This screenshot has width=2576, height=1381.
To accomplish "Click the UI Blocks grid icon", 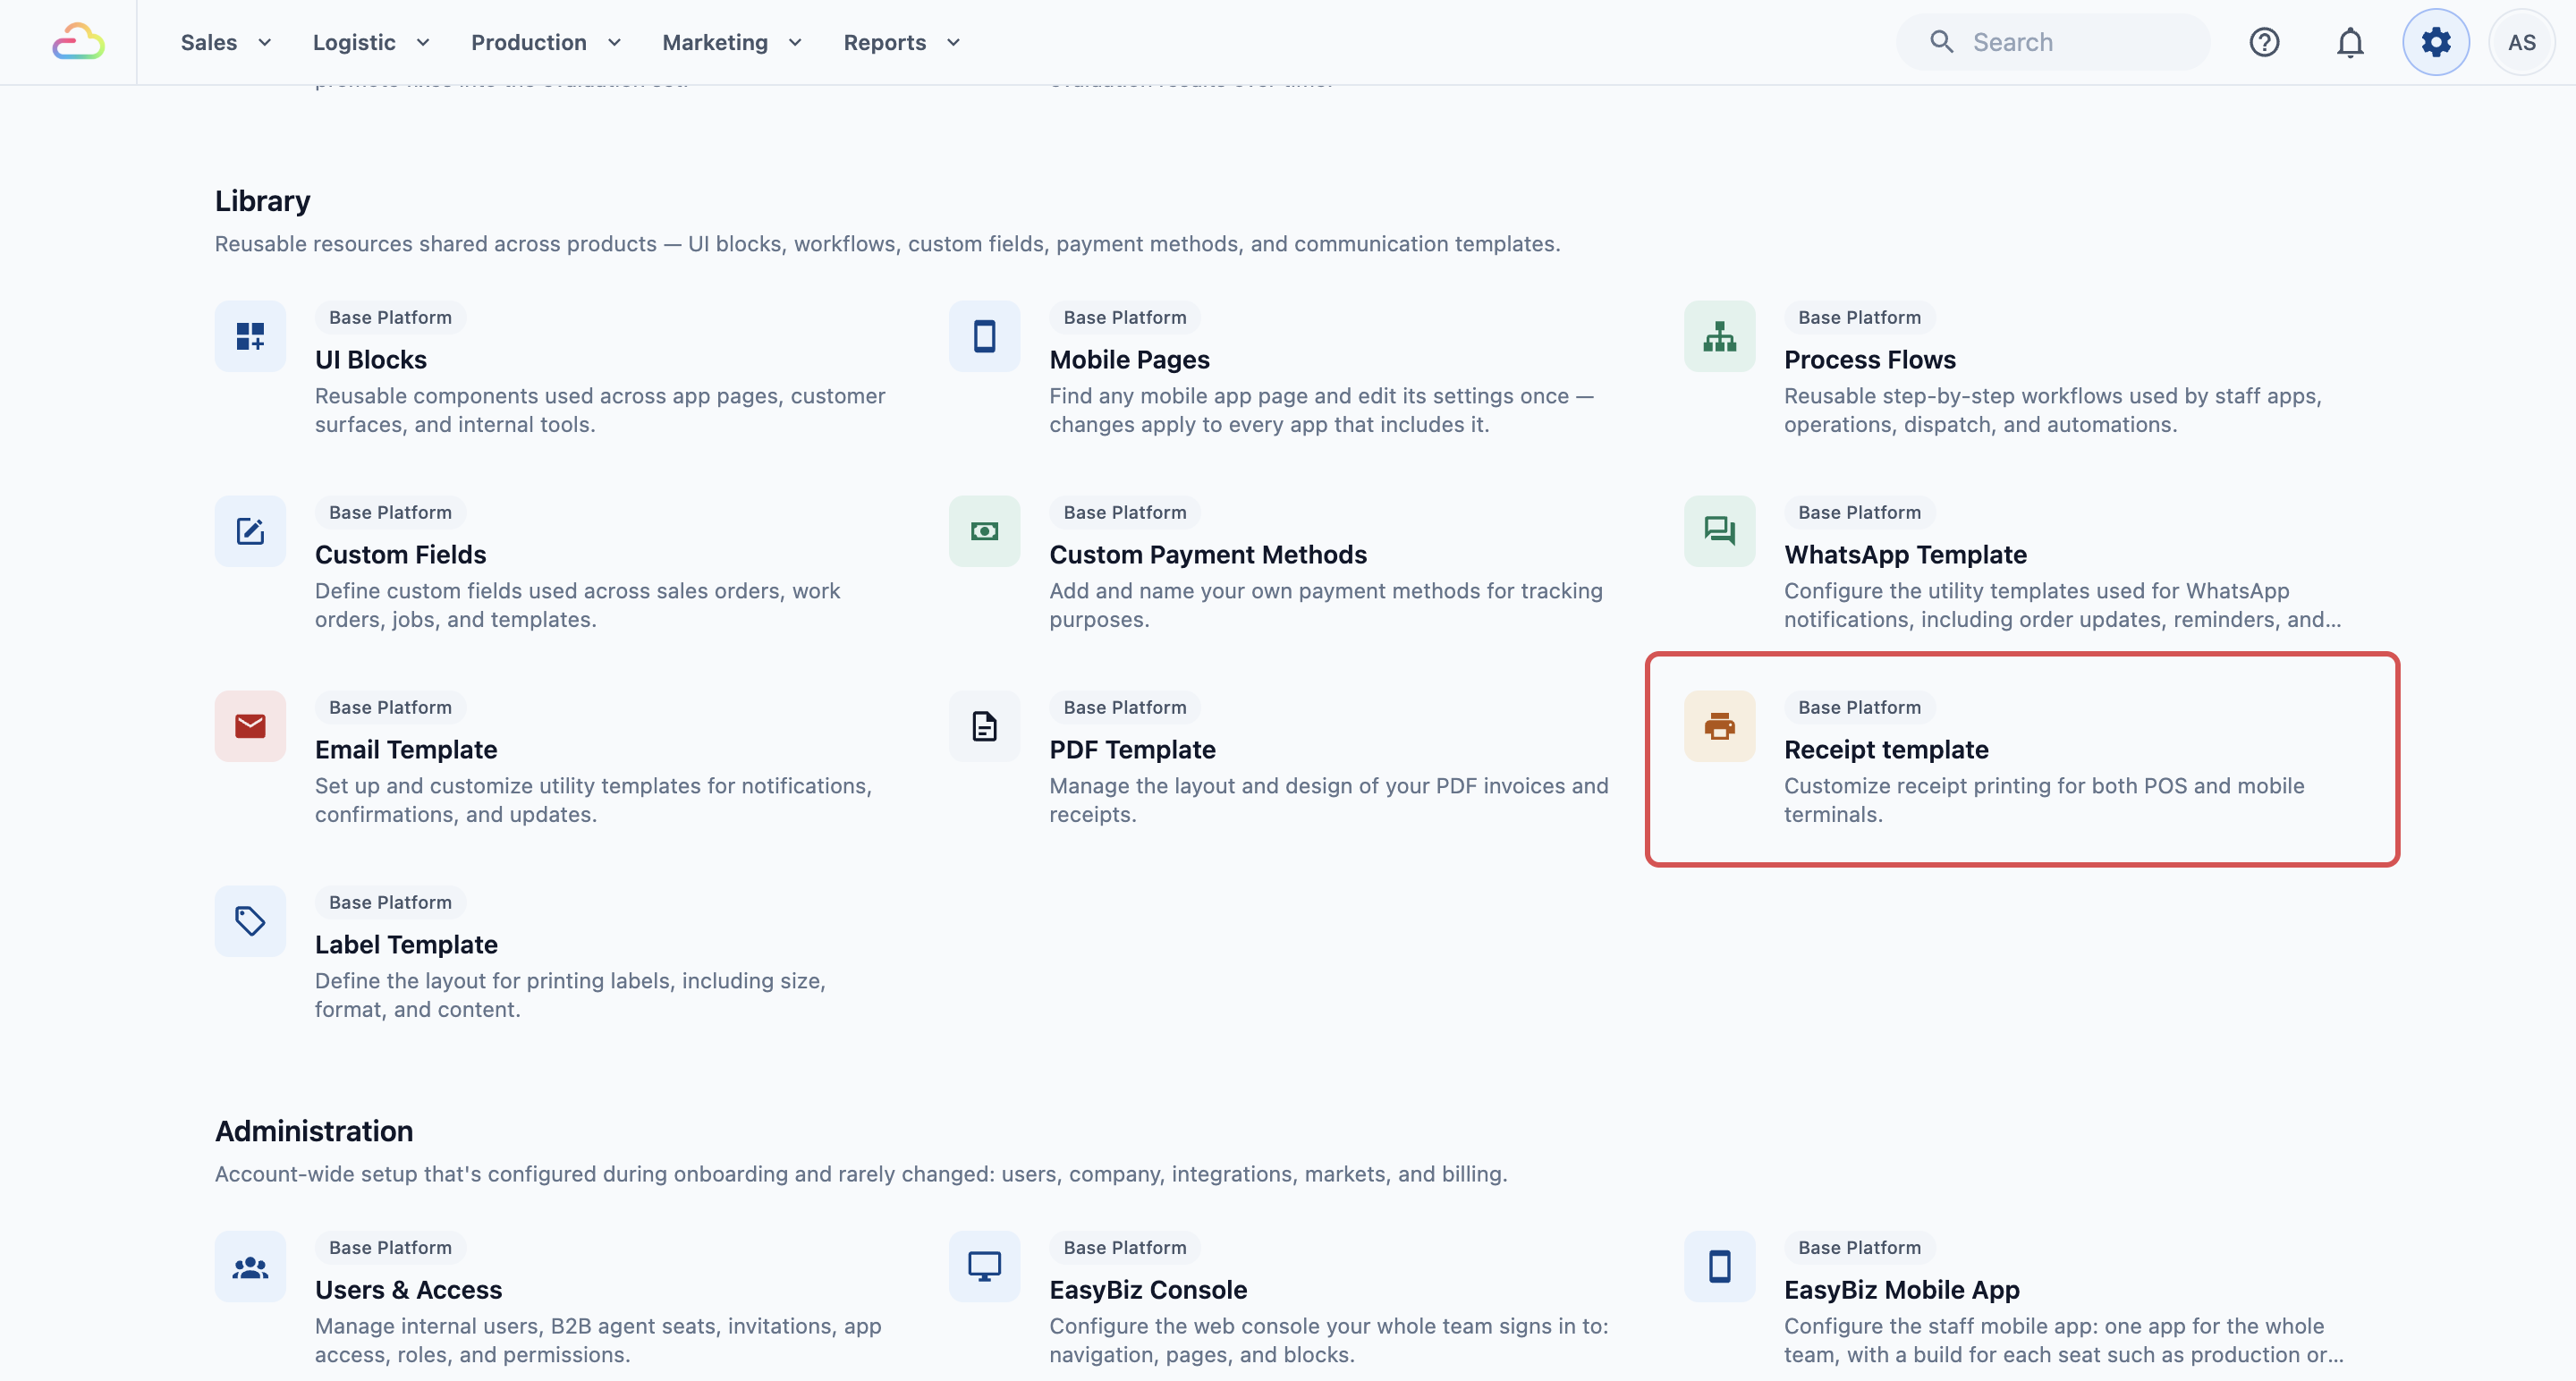I will click(x=250, y=336).
